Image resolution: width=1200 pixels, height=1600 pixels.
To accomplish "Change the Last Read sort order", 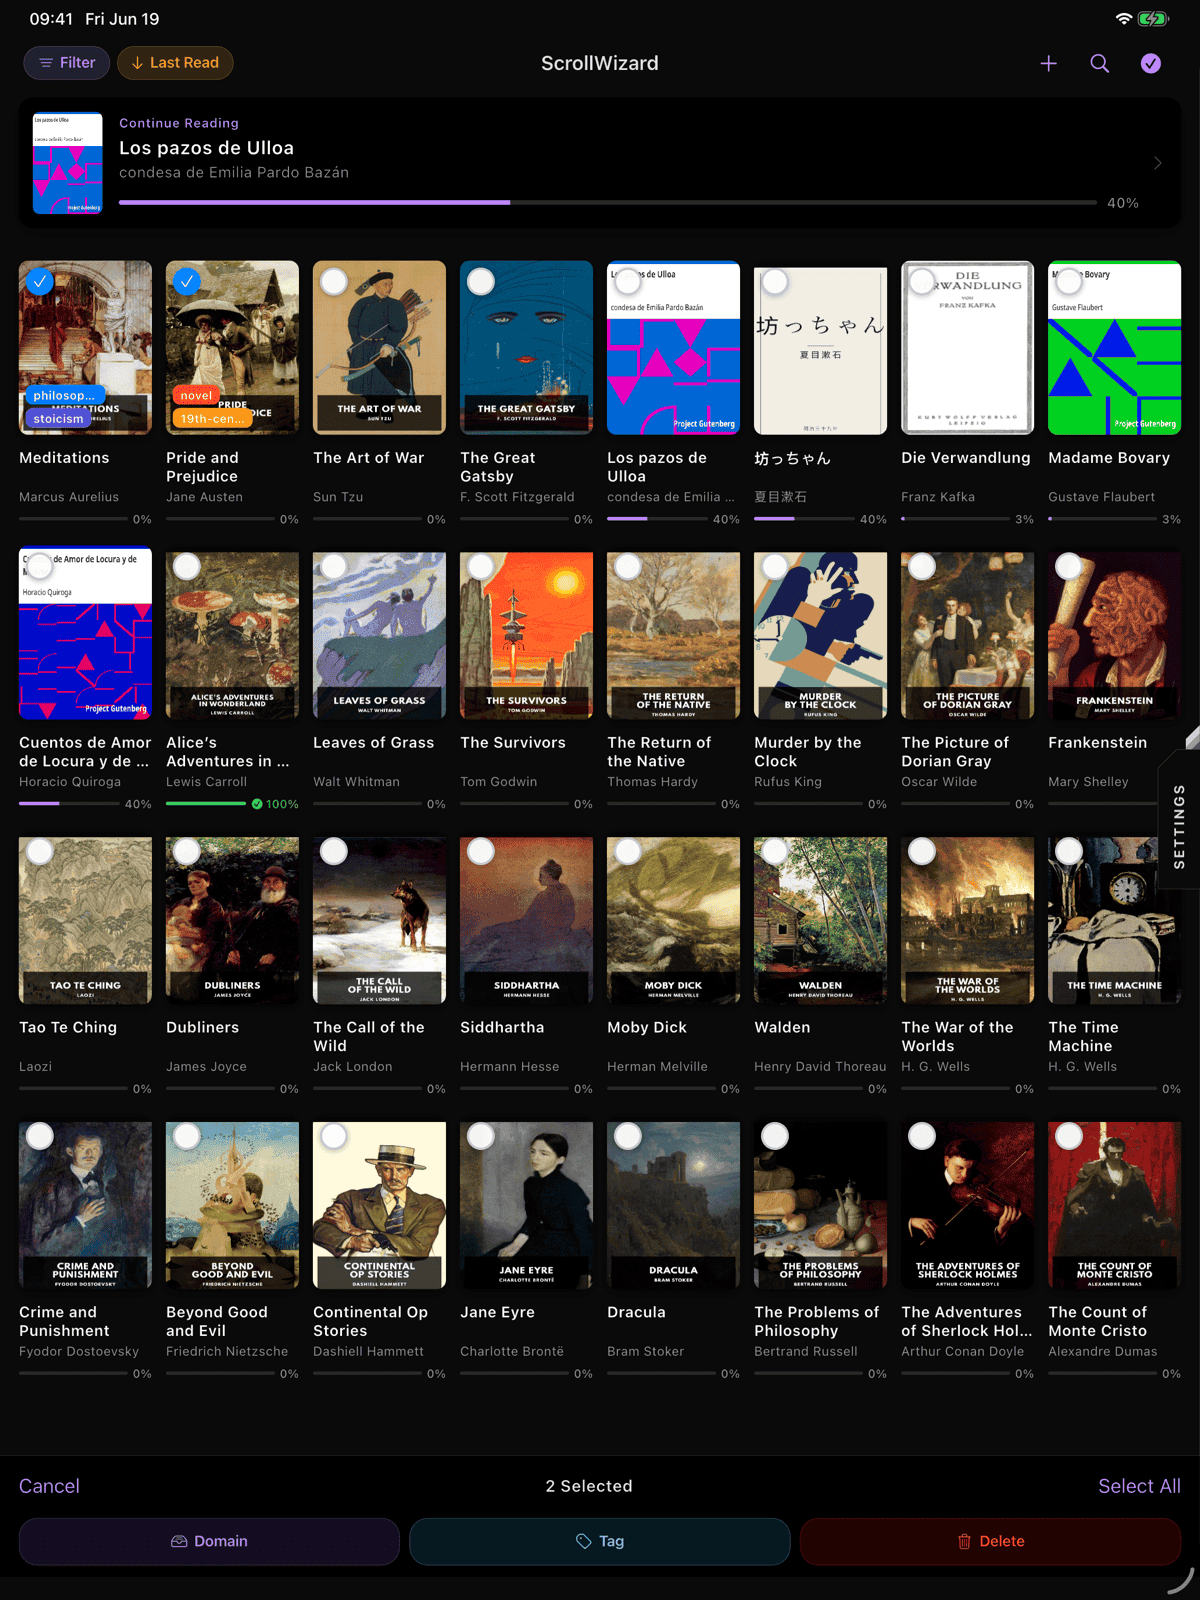I will (x=175, y=63).
